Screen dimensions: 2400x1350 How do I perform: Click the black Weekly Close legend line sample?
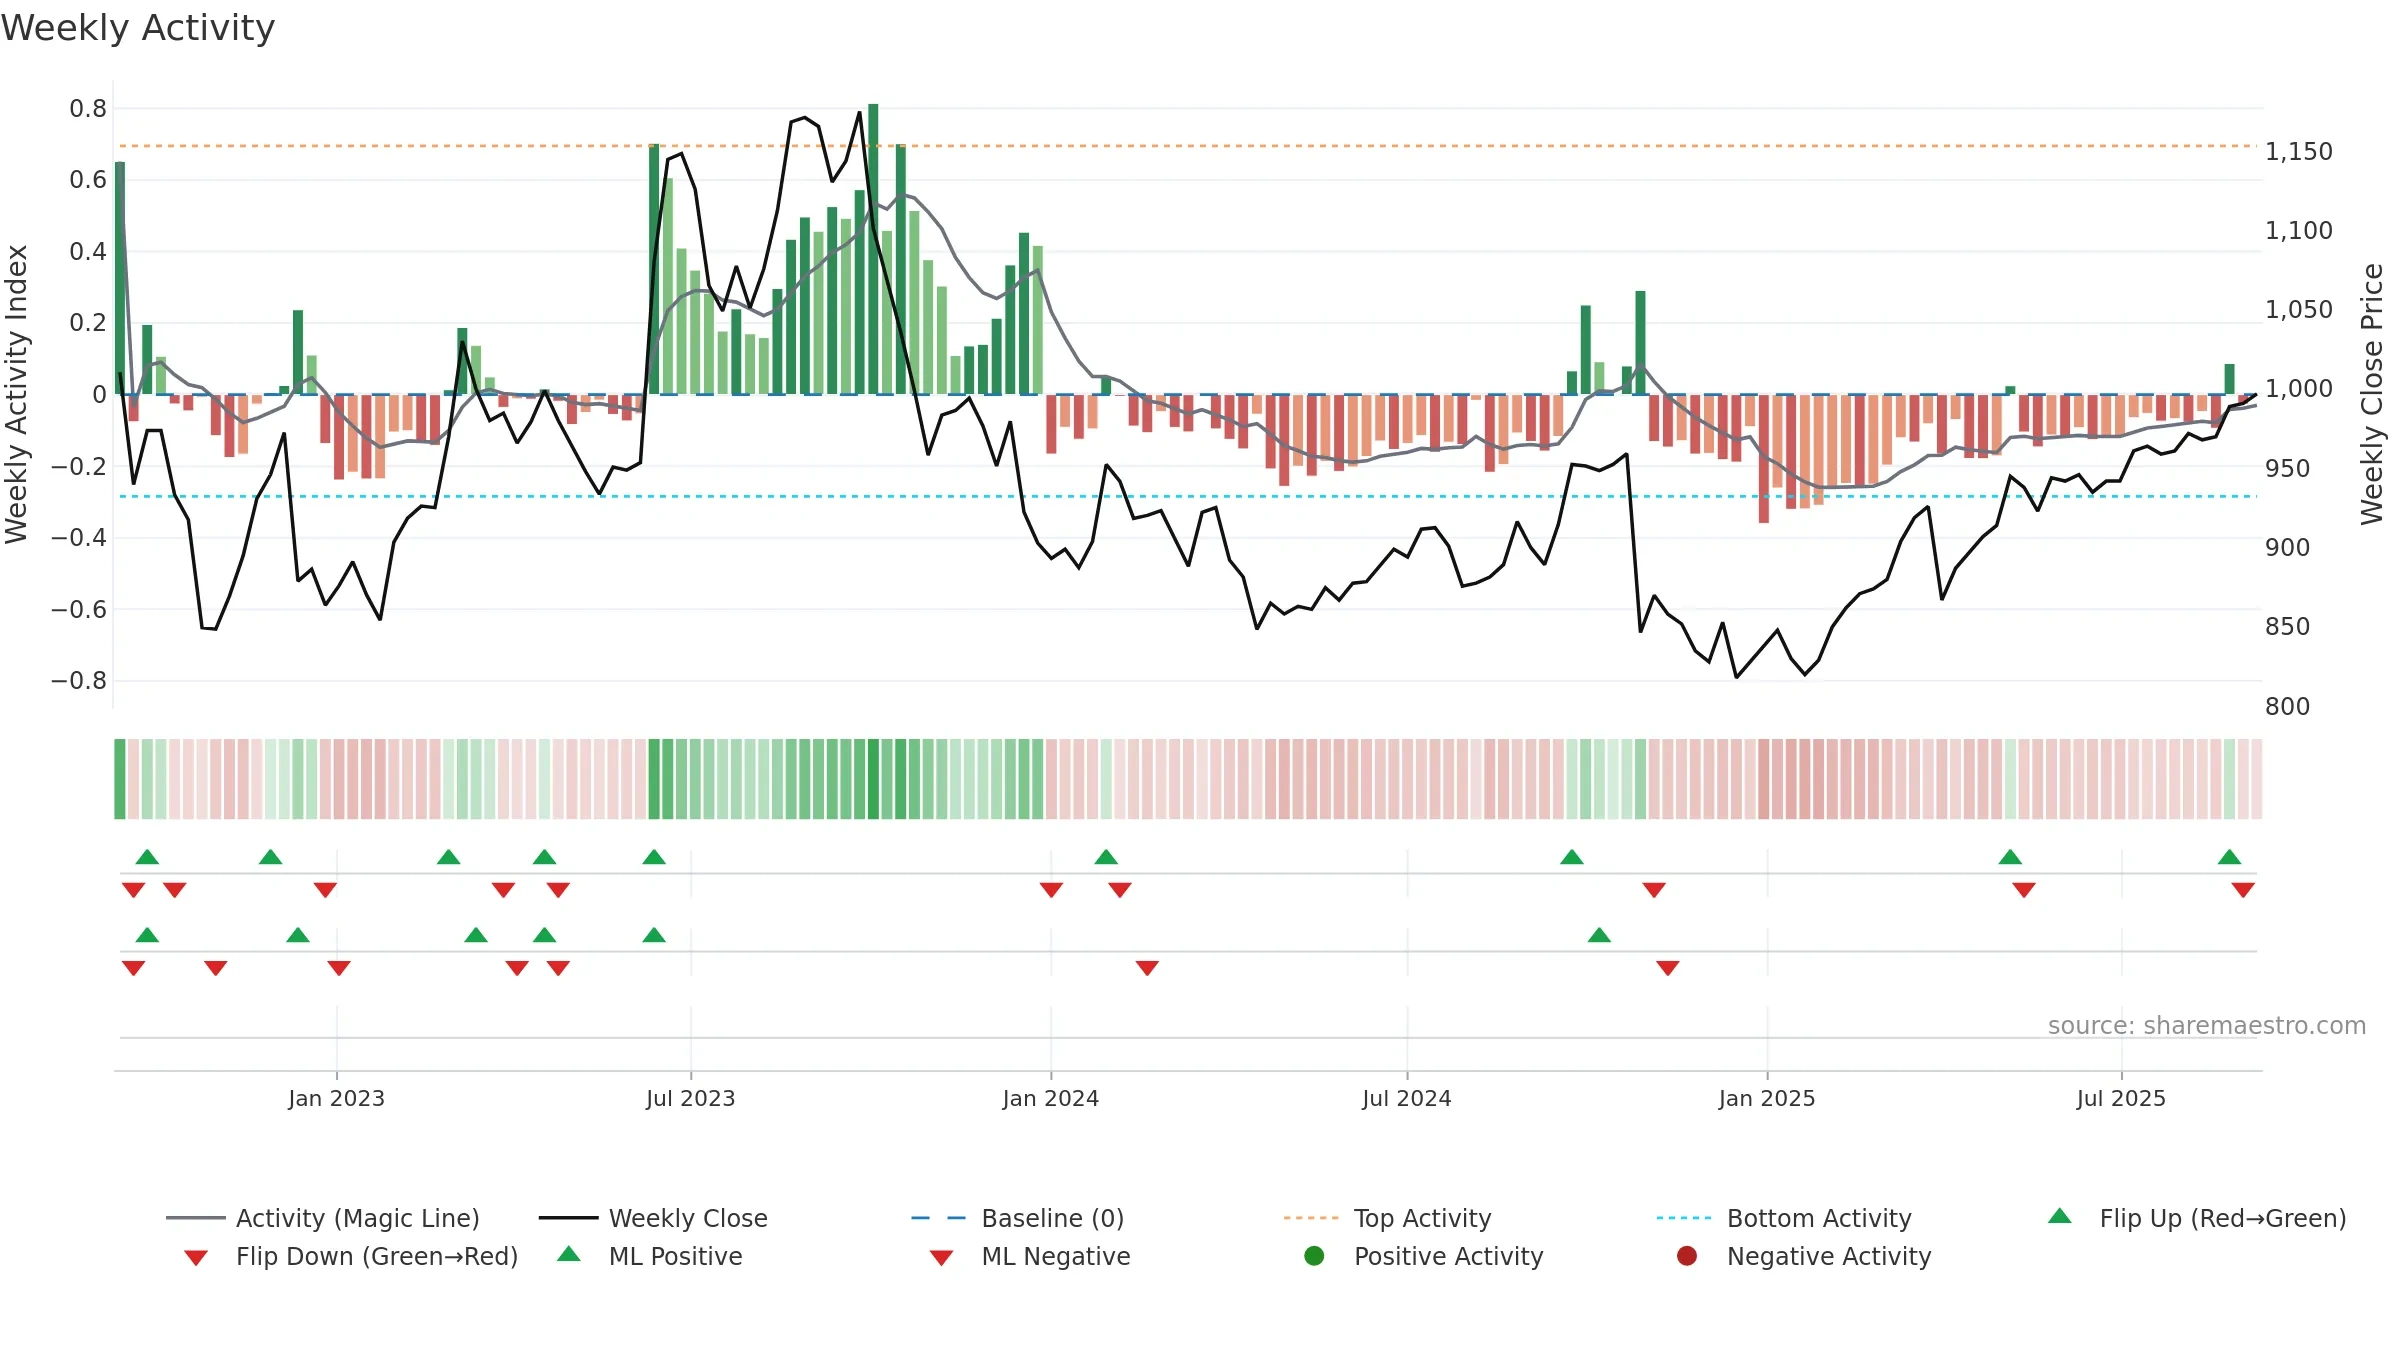[569, 1218]
